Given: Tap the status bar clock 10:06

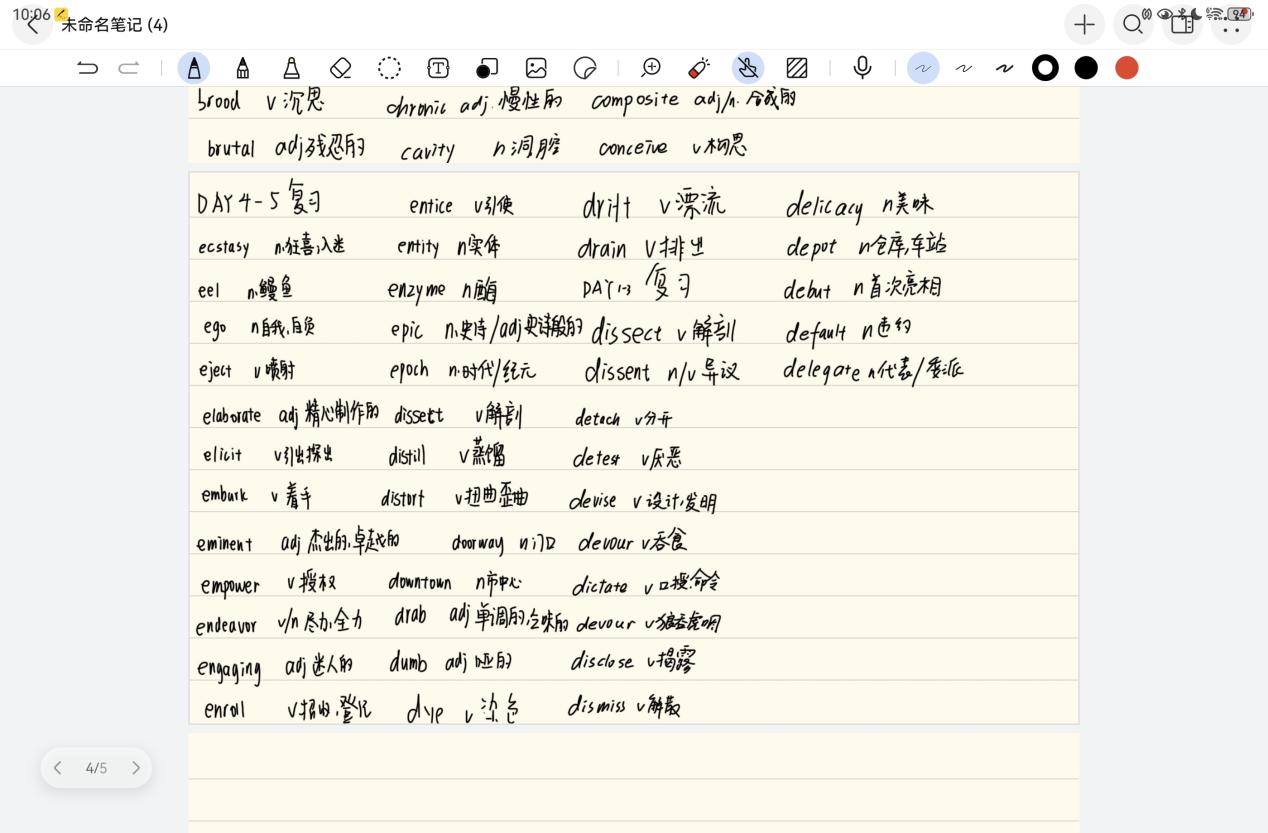Looking at the screenshot, I should pyautogui.click(x=31, y=14).
